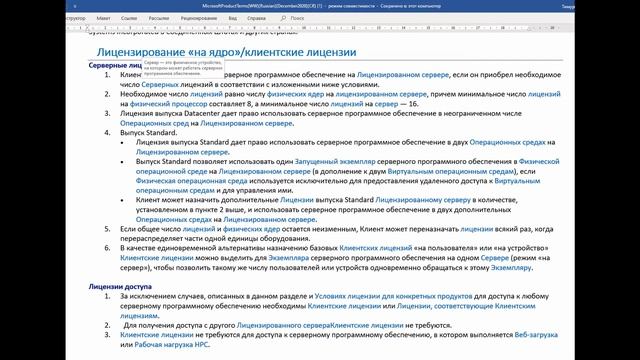Follow физических ядер link in item 5
The width and height of the screenshot is (640, 360).
coord(251,229)
